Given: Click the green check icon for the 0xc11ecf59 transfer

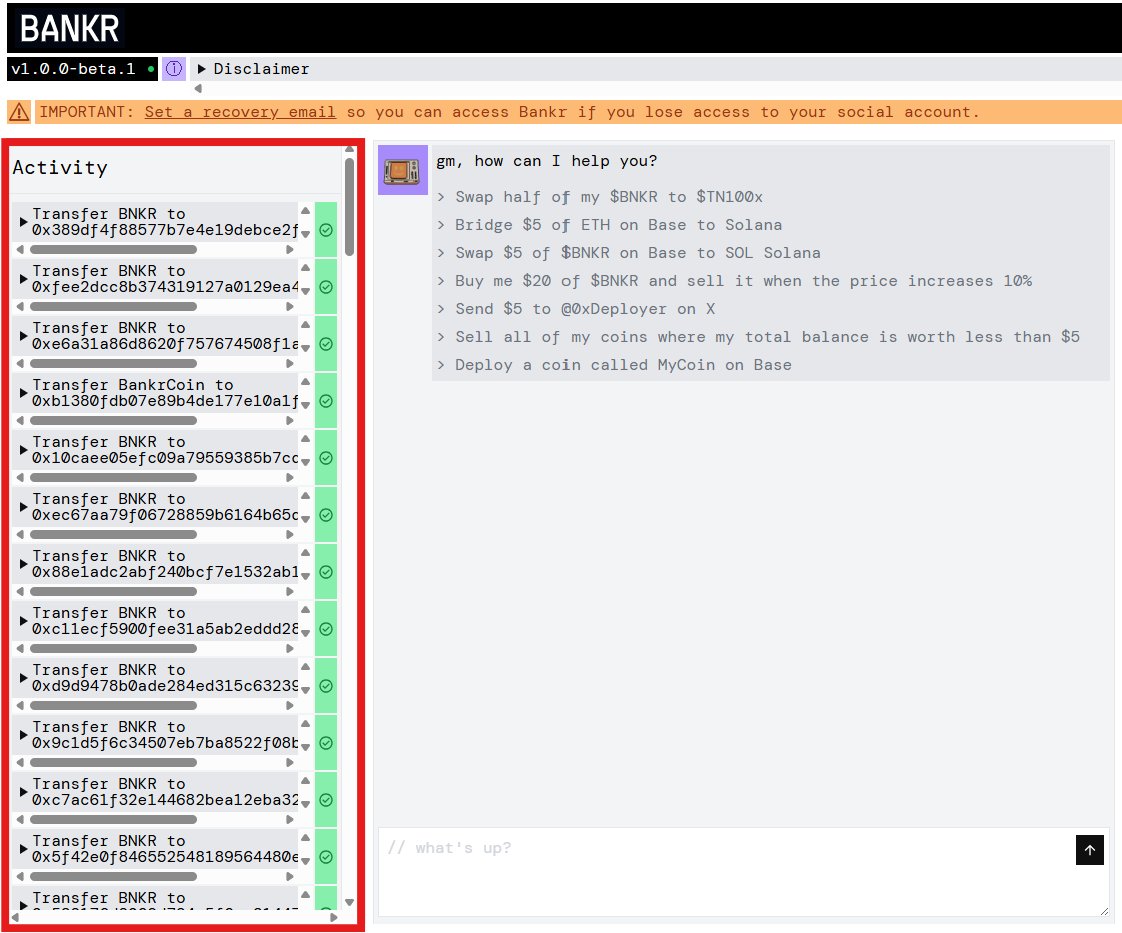Looking at the screenshot, I should coord(326,629).
